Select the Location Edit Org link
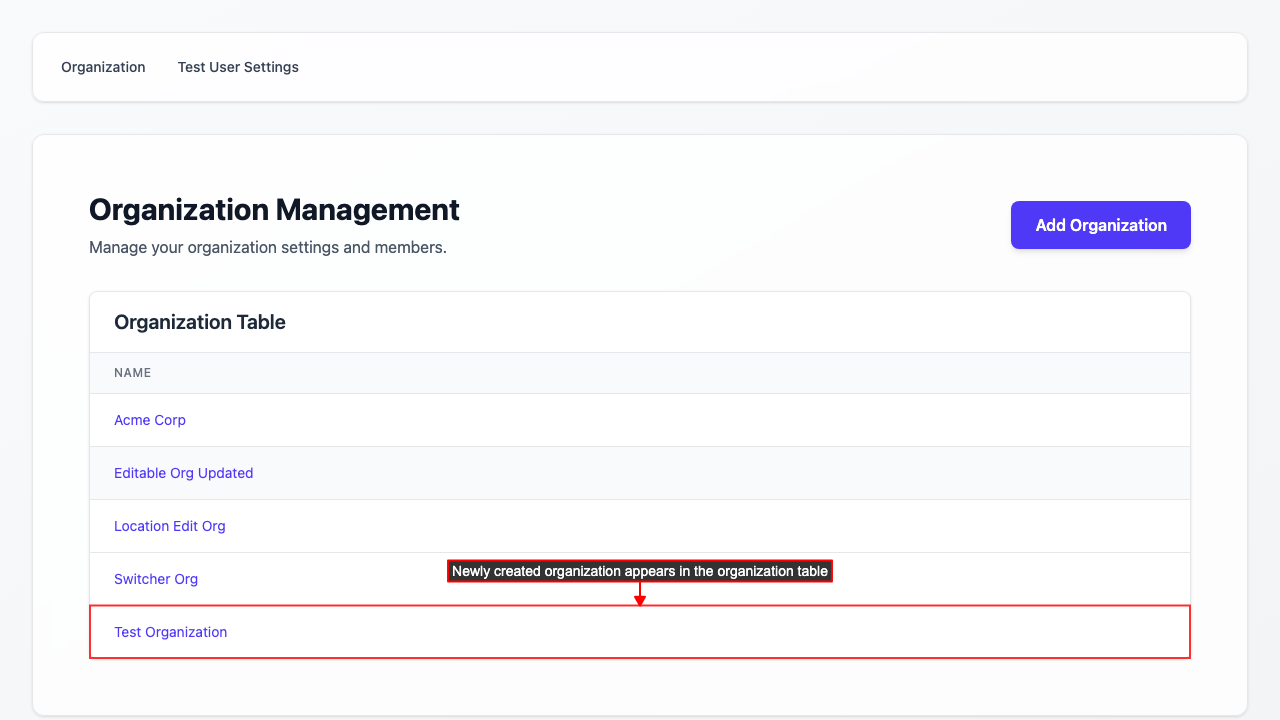This screenshot has width=1280, height=720. pyautogui.click(x=170, y=526)
